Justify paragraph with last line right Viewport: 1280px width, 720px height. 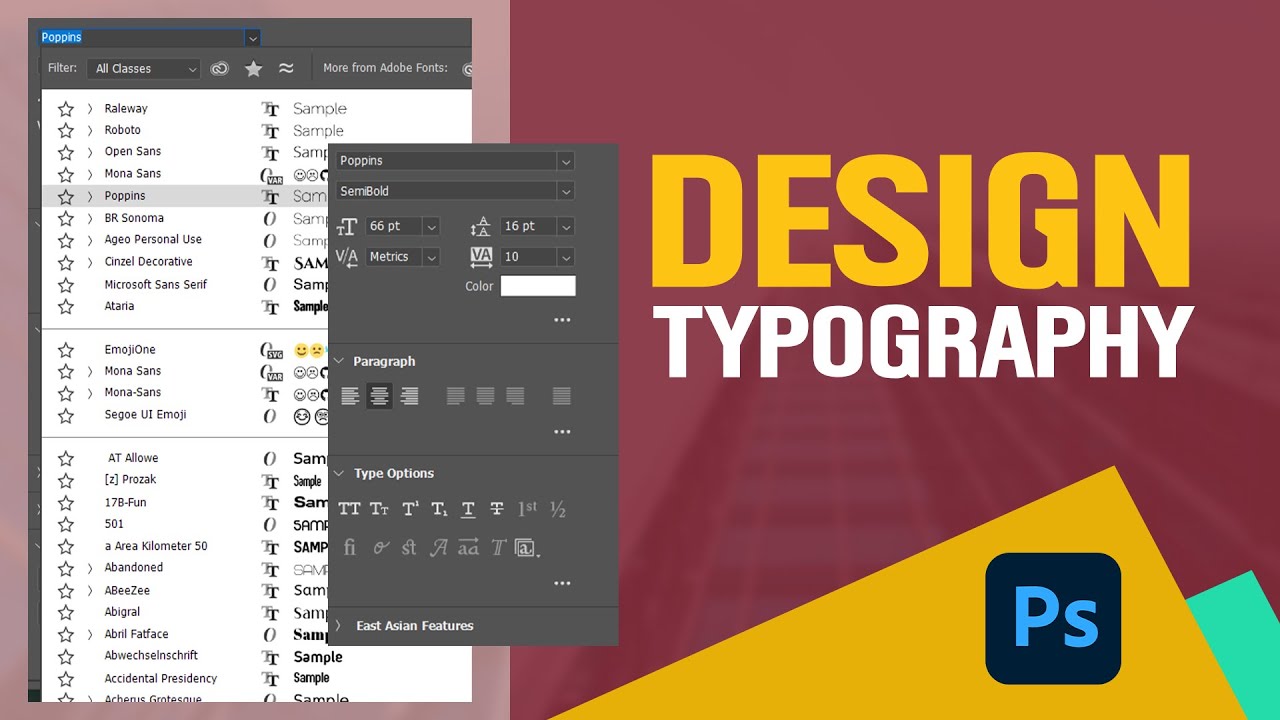tap(515, 396)
